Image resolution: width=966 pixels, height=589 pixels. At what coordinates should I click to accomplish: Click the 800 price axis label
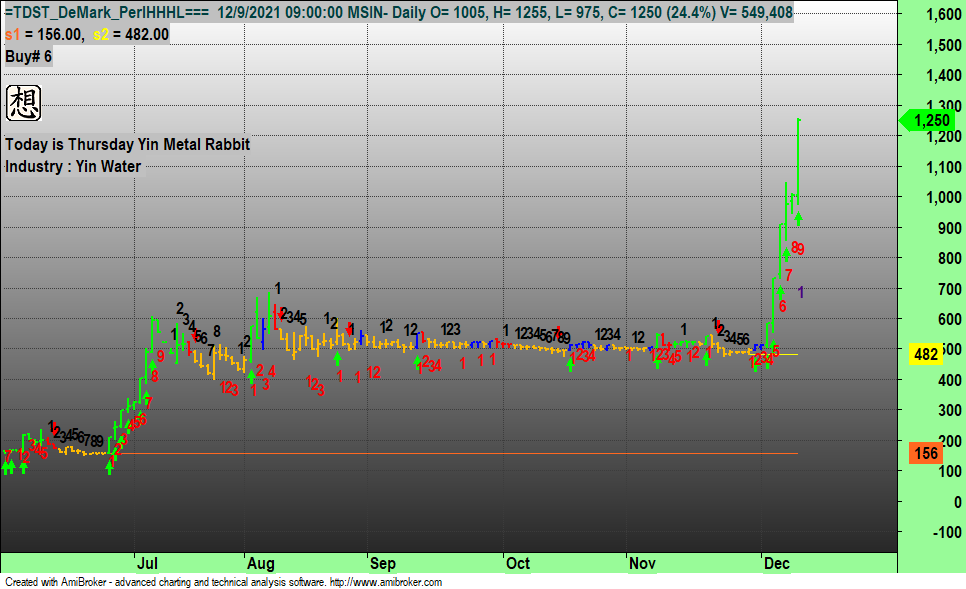(x=949, y=258)
